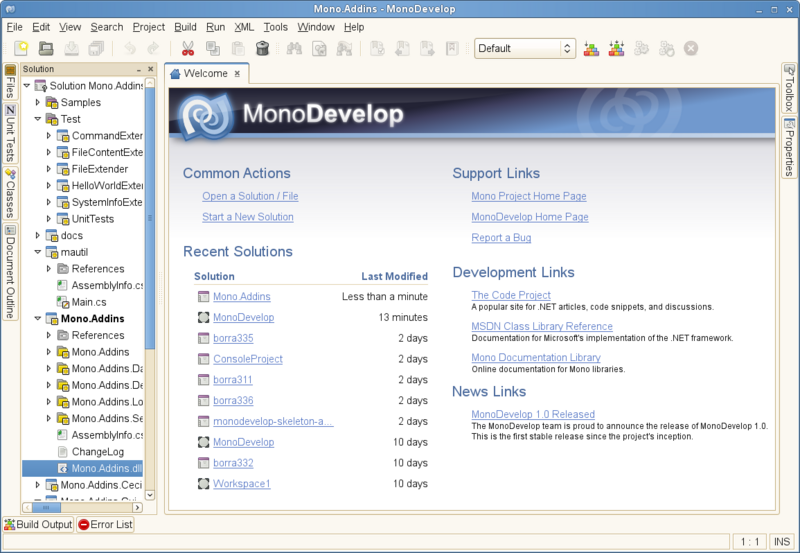Click the Previous Bookmark toolbar icon
Image resolution: width=800 pixels, height=553 pixels.
pos(402,48)
